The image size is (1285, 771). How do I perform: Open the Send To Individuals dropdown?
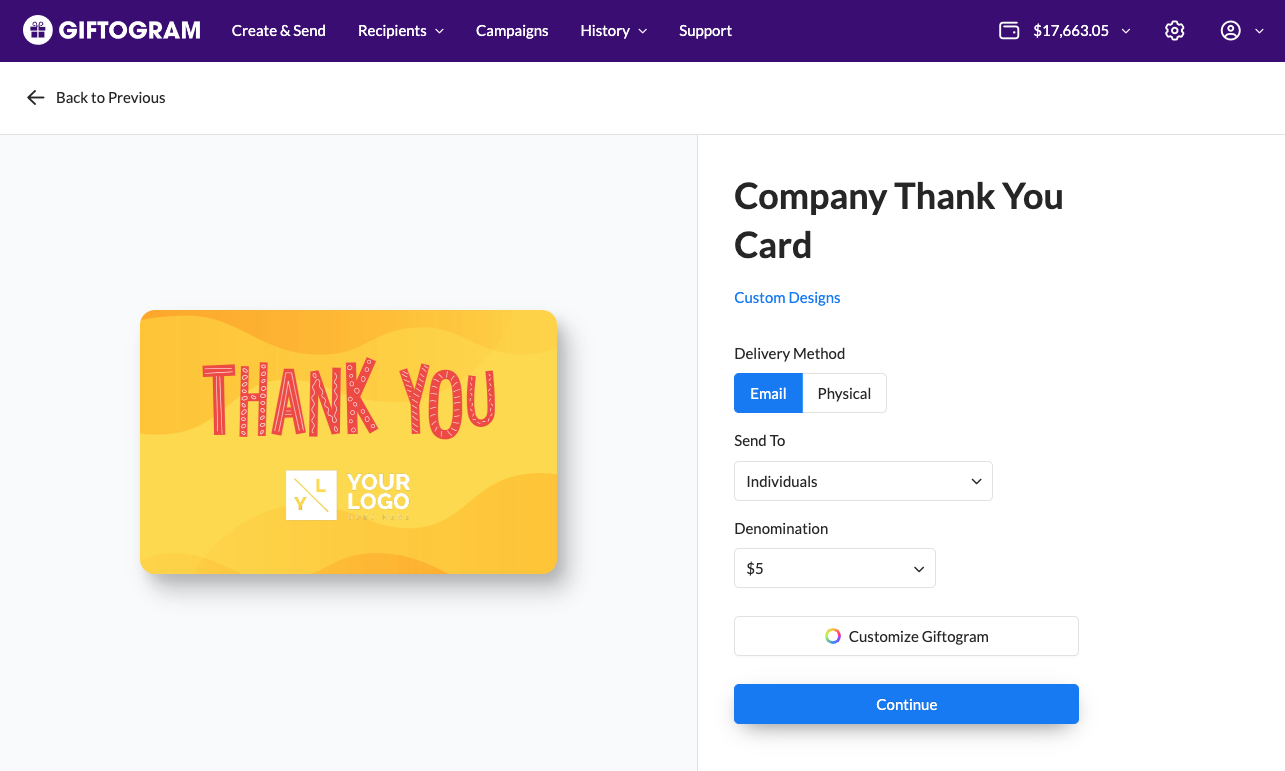[x=863, y=481]
